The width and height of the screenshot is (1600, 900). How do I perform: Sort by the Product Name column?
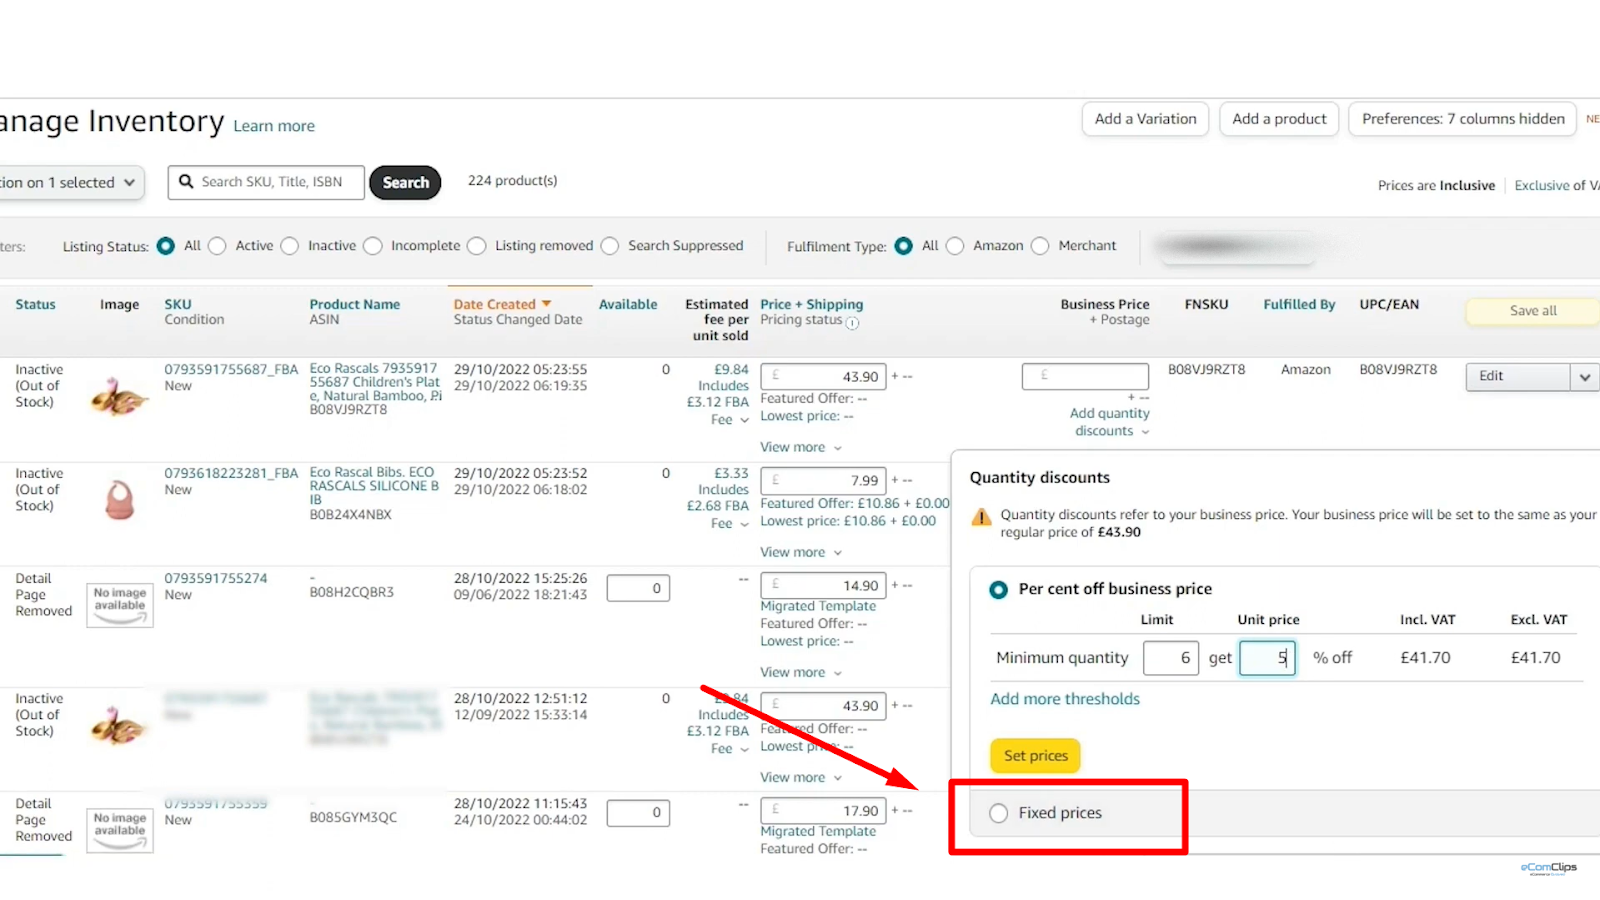355,304
